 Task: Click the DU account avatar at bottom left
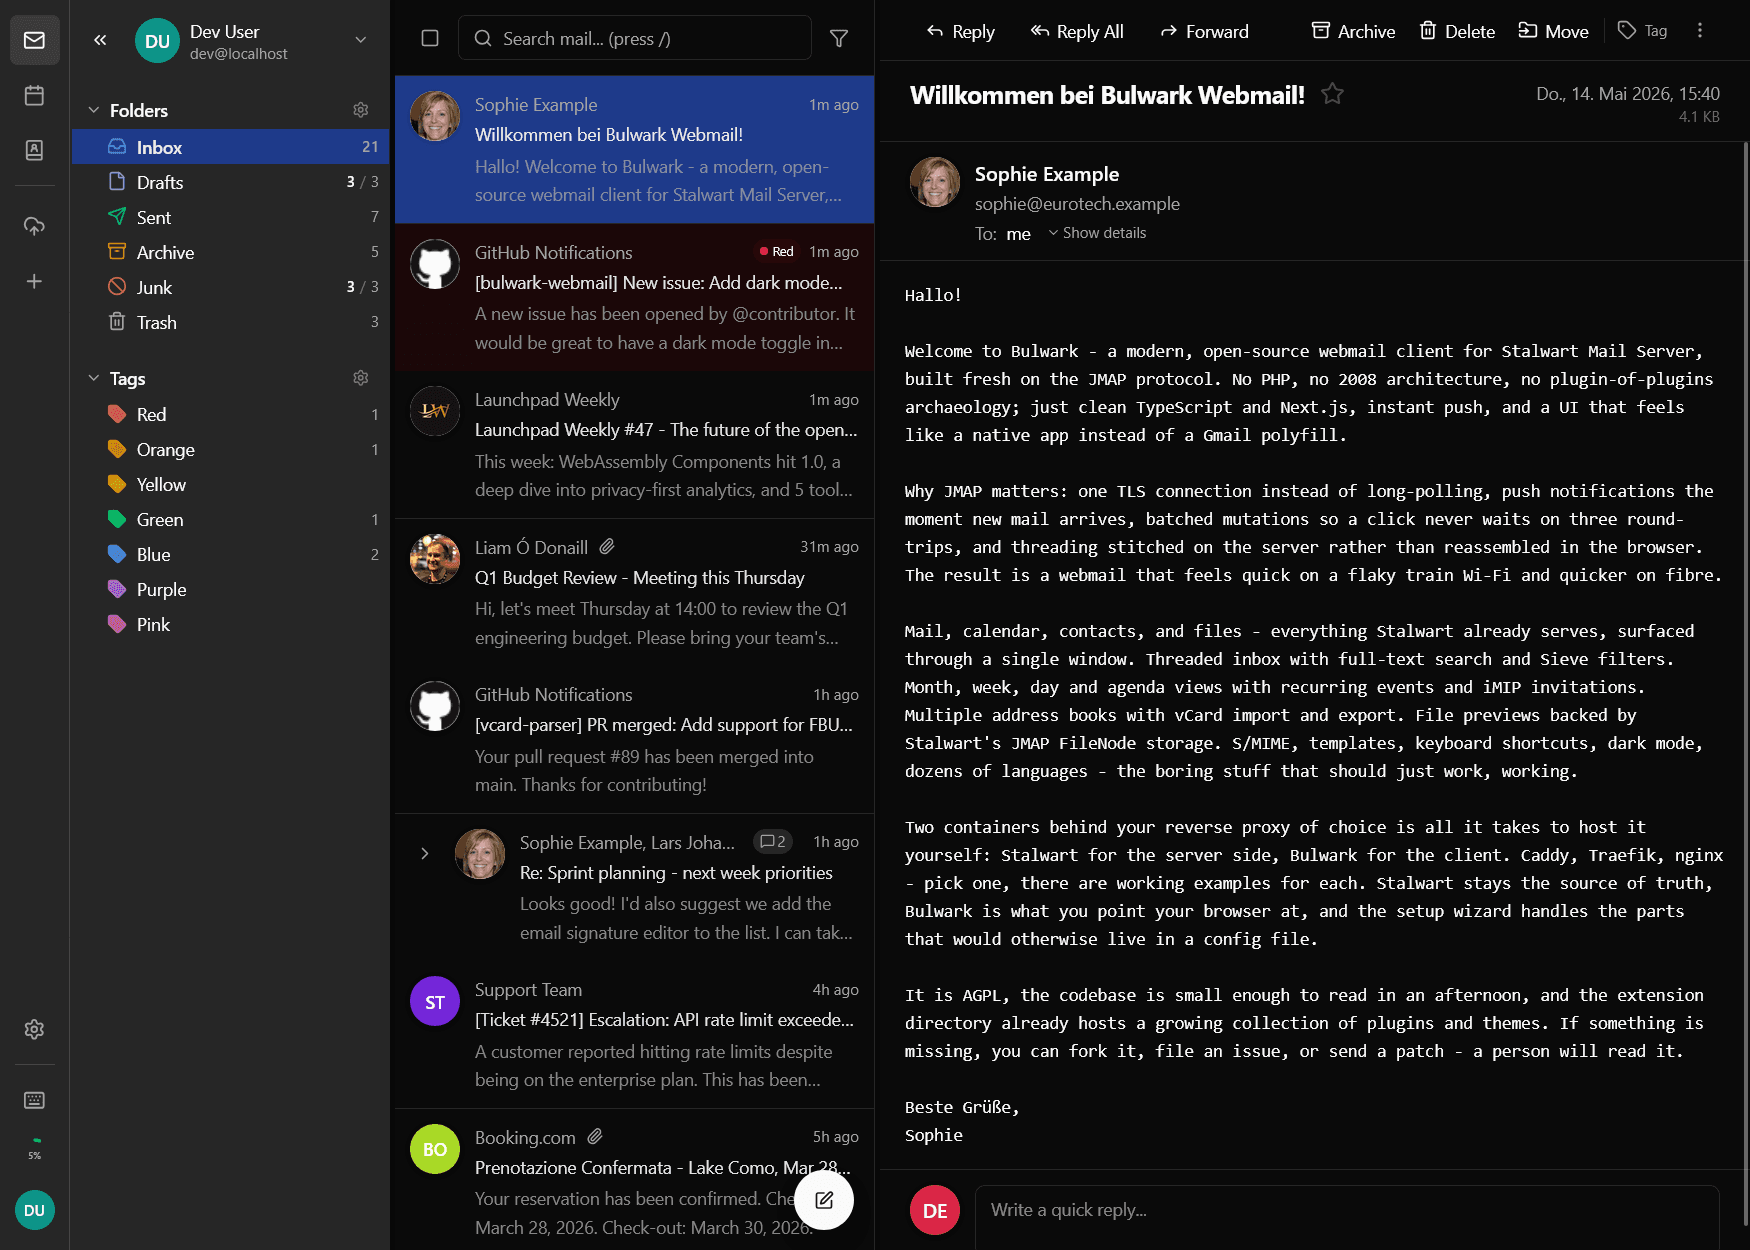pyautogui.click(x=34, y=1210)
